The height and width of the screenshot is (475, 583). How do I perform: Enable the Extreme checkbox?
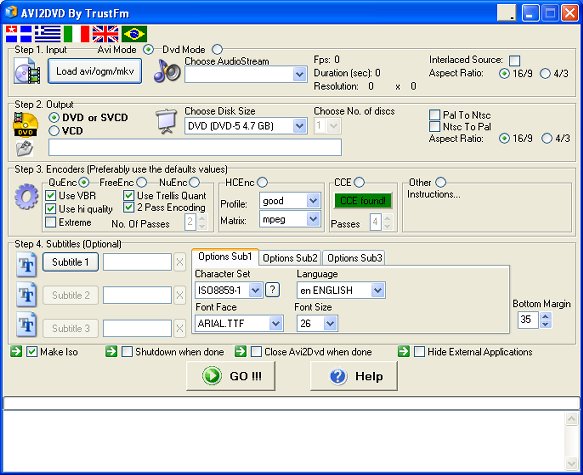pos(51,222)
